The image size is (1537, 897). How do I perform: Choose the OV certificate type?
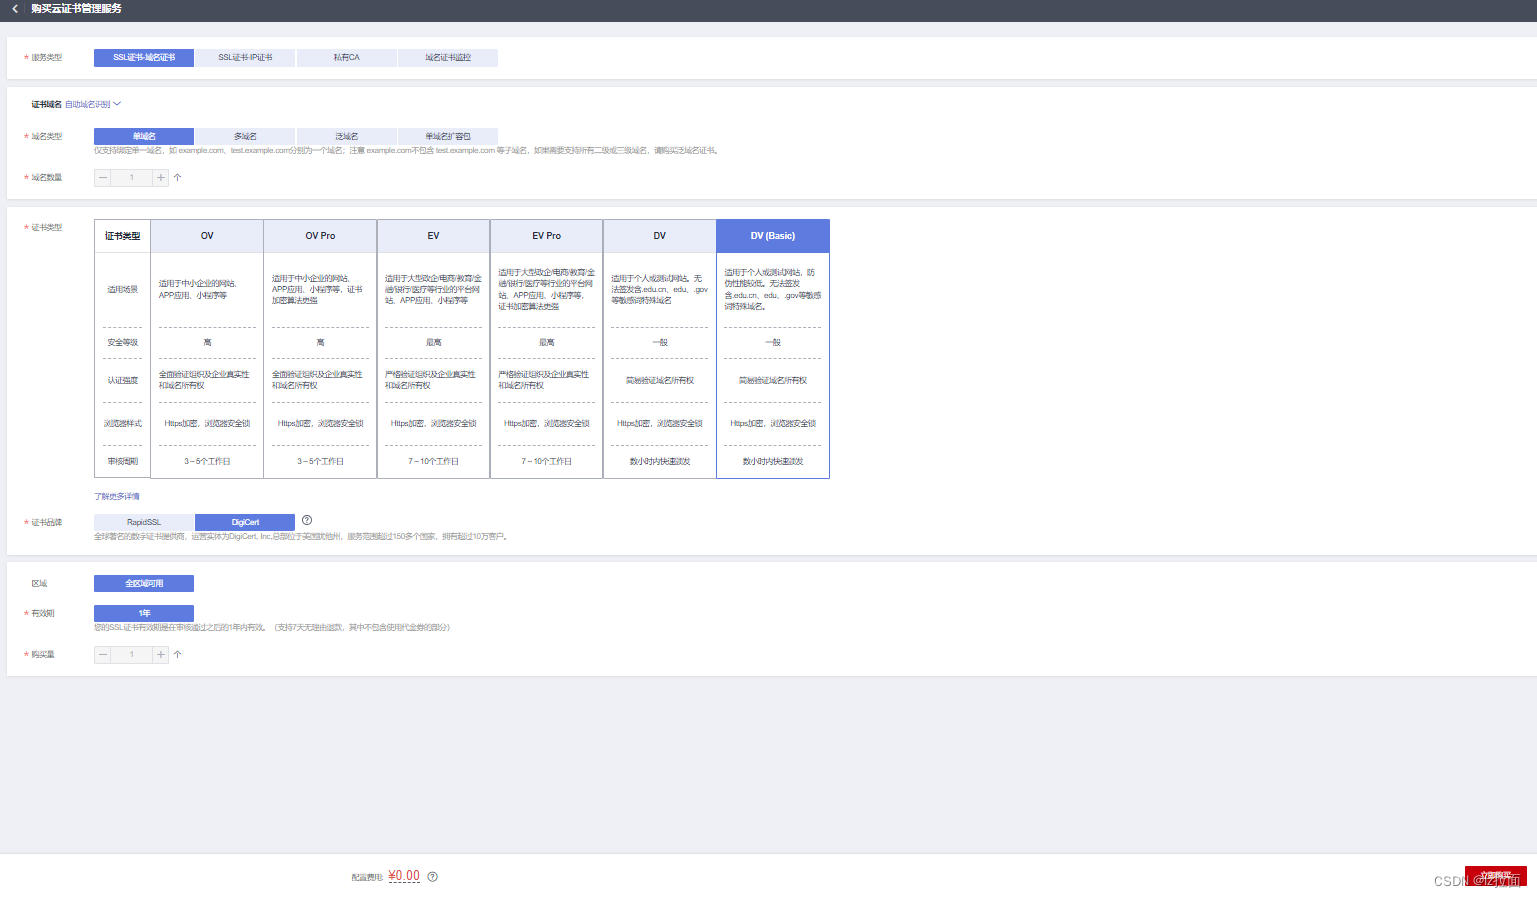coord(207,236)
